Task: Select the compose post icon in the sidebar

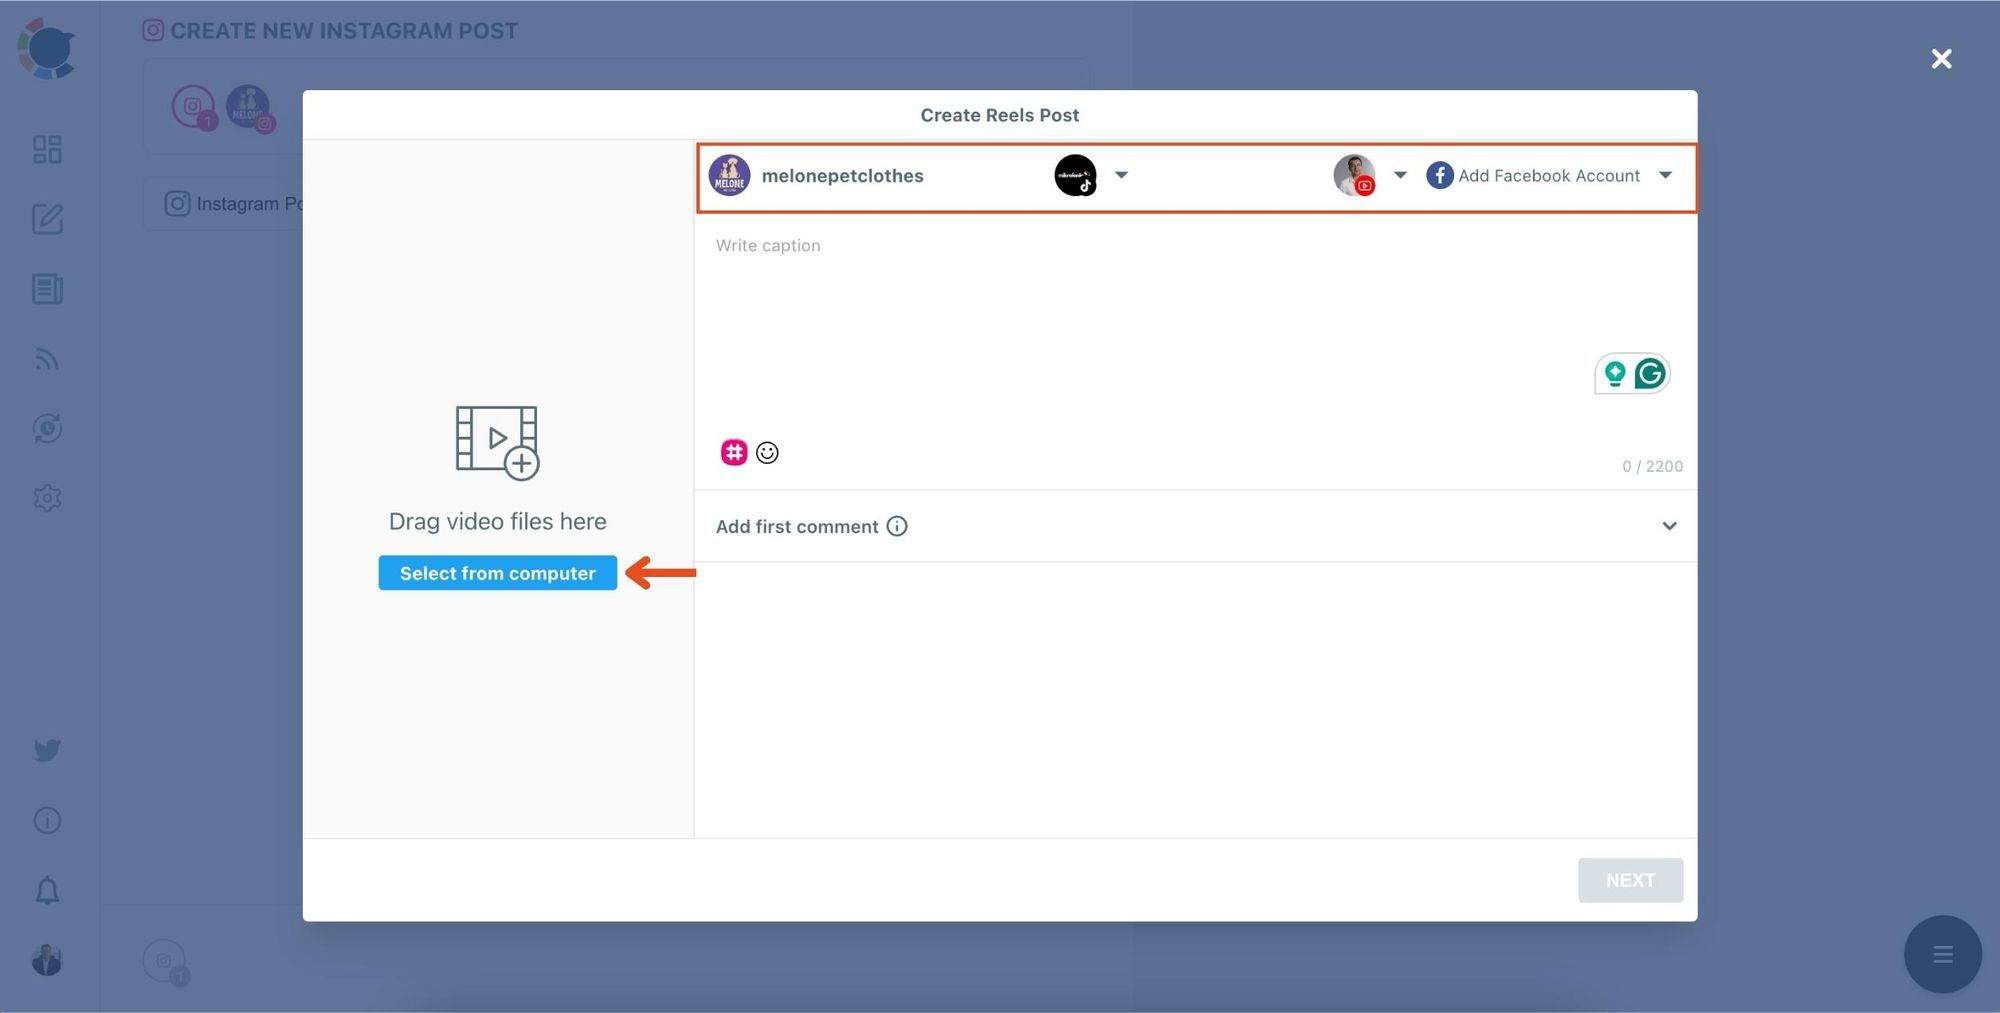Action: [47, 220]
